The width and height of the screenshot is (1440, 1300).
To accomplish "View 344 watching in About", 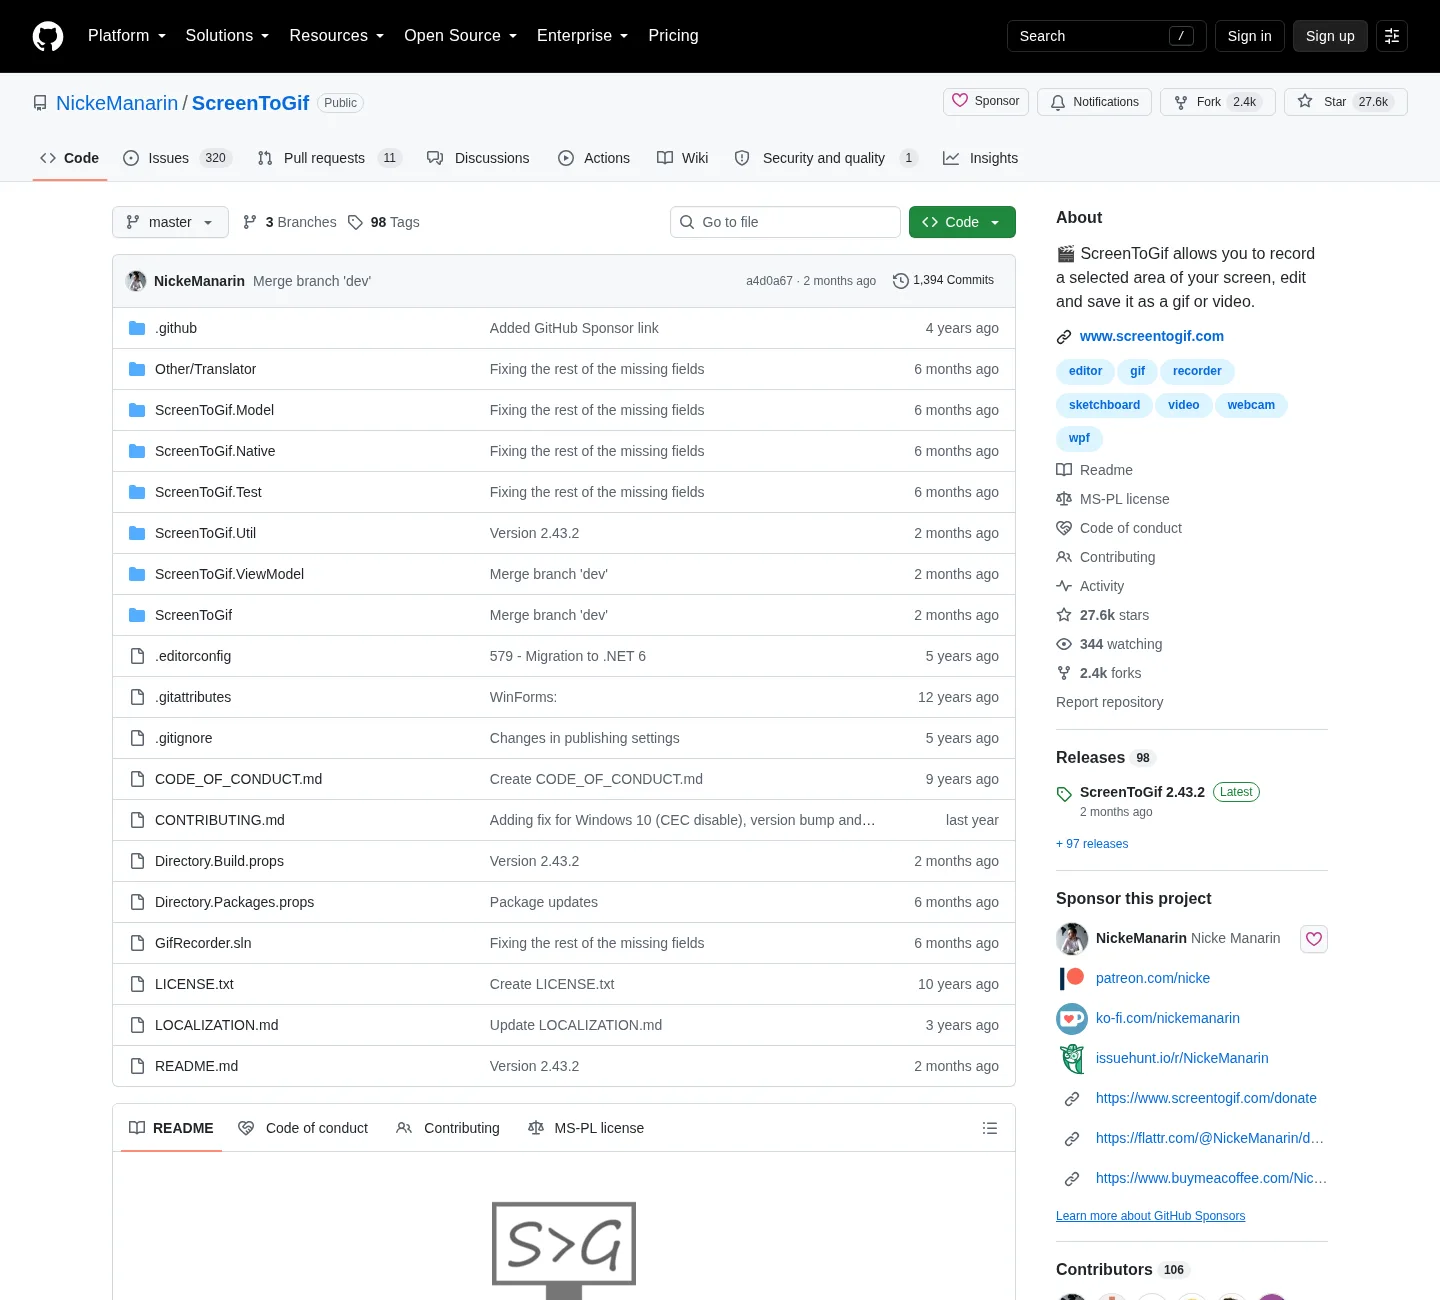I will click(x=1110, y=644).
